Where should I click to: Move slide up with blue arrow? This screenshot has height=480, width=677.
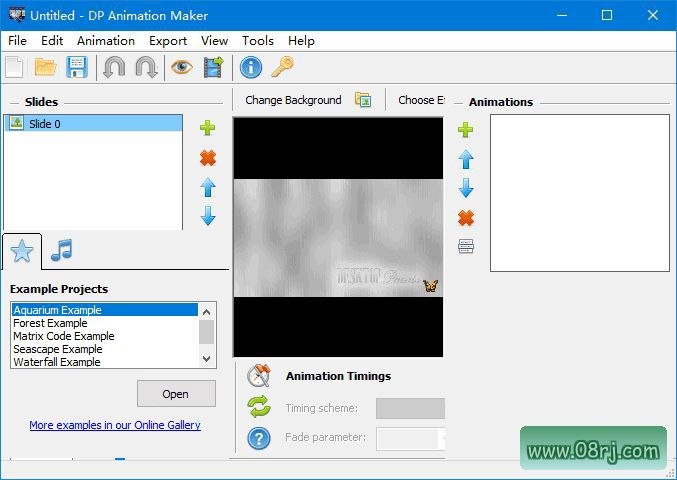tap(208, 187)
